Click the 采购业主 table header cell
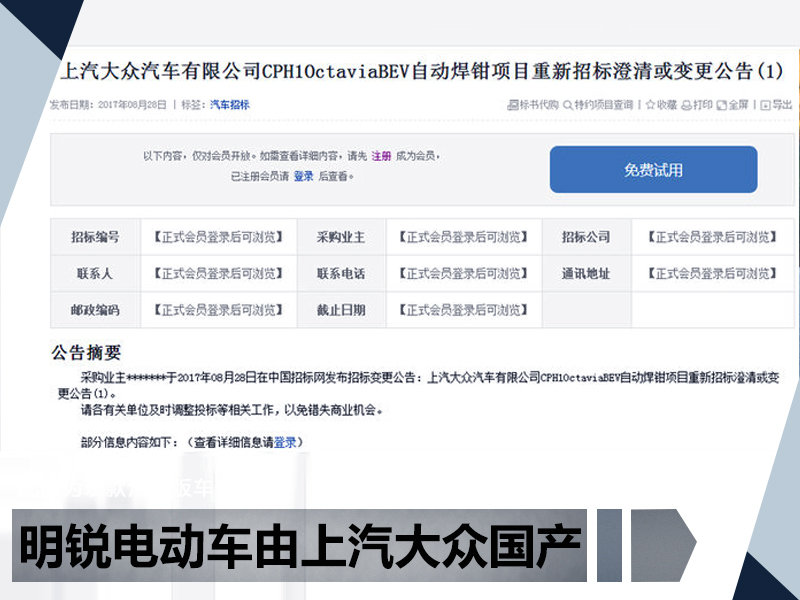The image size is (800, 600). click(x=341, y=237)
